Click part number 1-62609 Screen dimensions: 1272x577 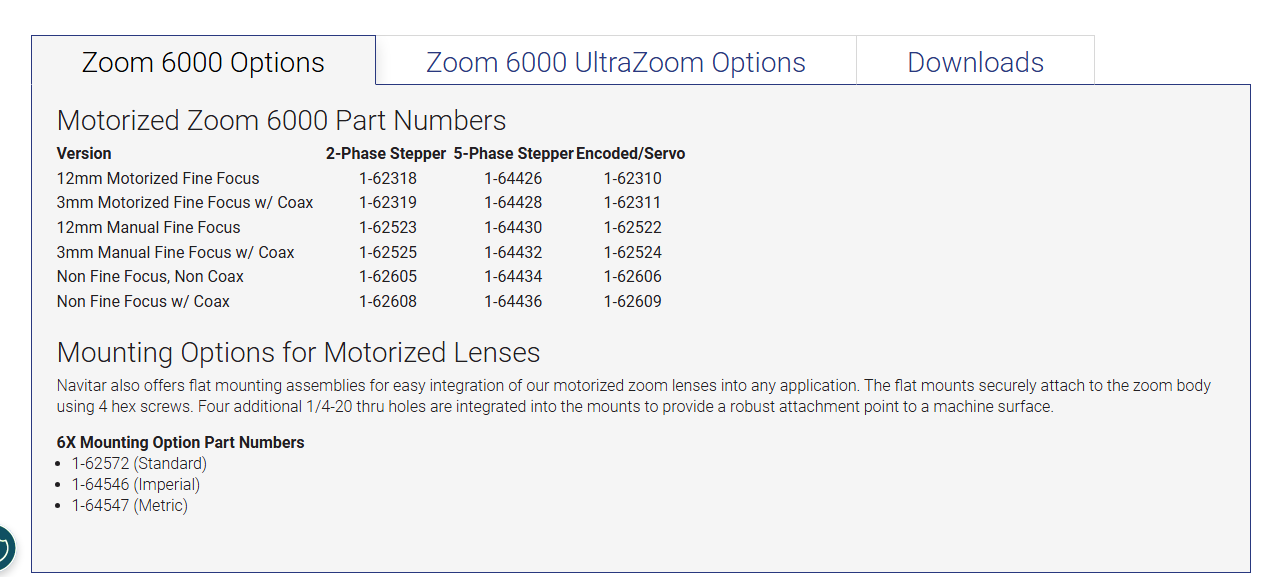tap(632, 301)
